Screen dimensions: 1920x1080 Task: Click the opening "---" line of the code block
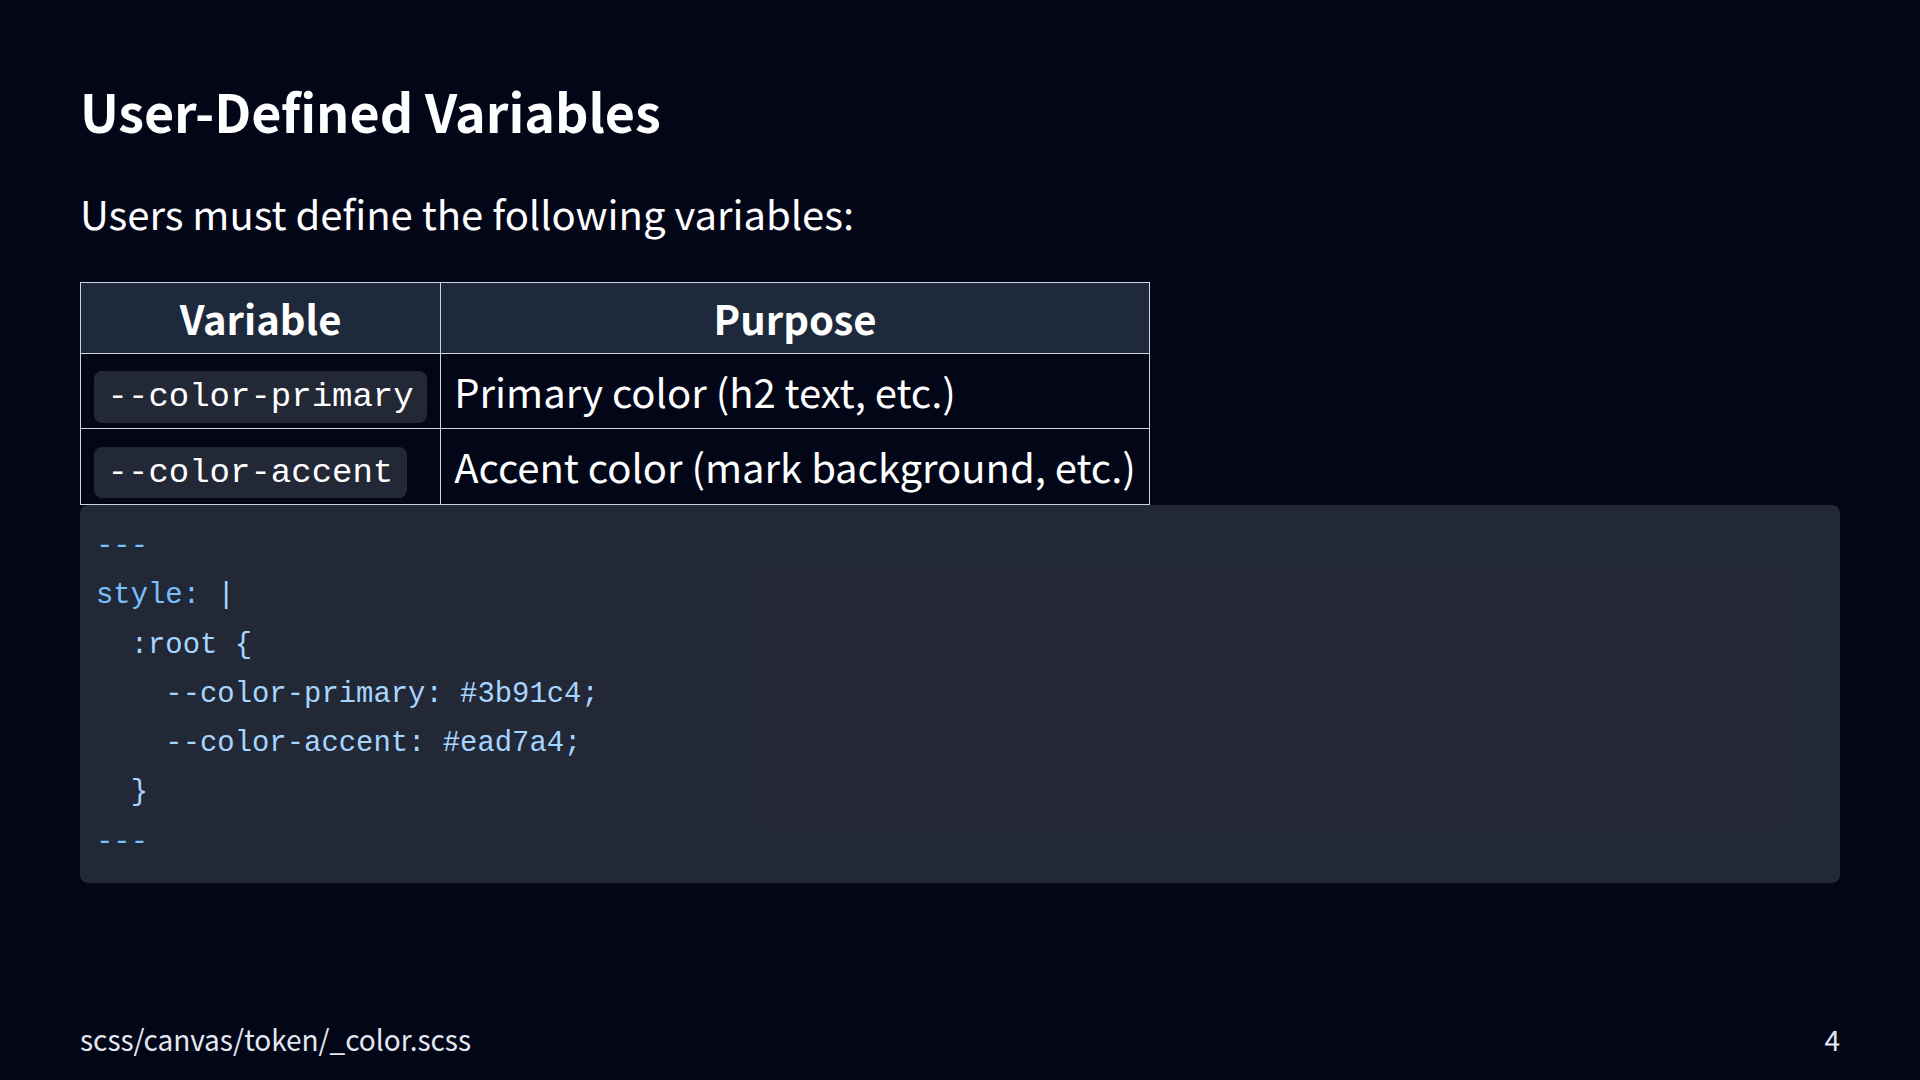(122, 545)
